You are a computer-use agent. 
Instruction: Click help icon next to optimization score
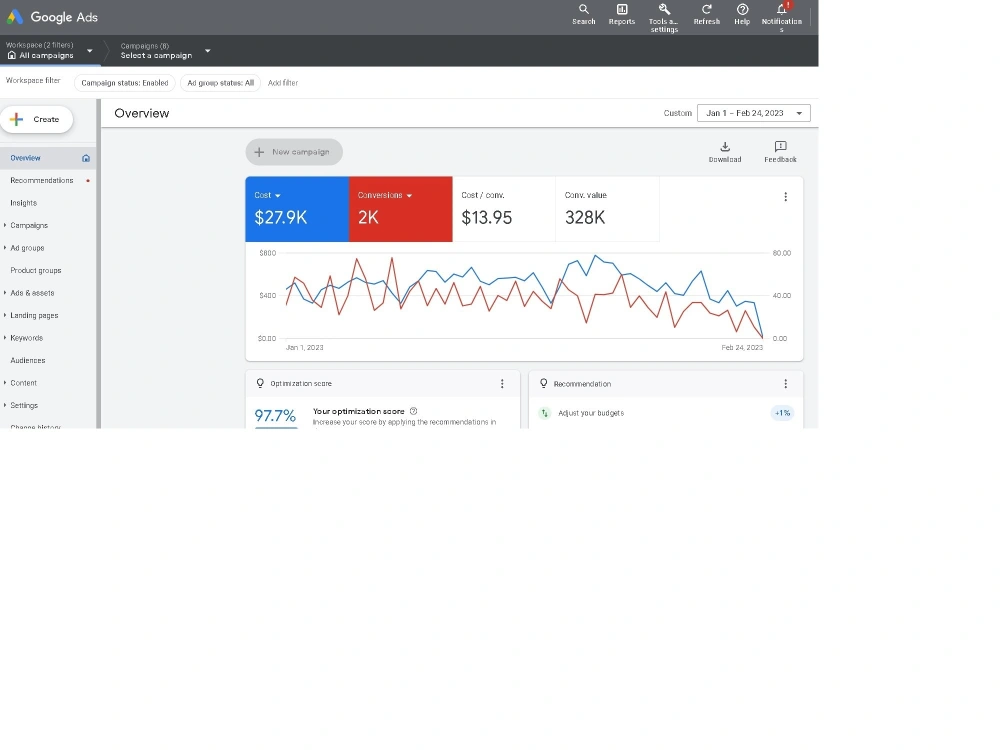[x=413, y=411]
